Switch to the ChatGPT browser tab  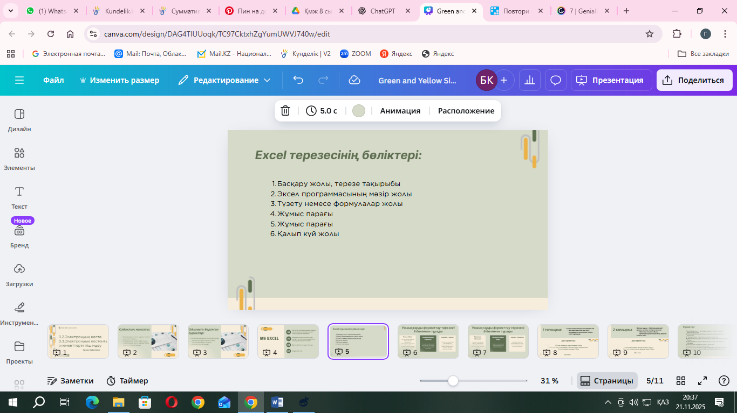point(383,11)
